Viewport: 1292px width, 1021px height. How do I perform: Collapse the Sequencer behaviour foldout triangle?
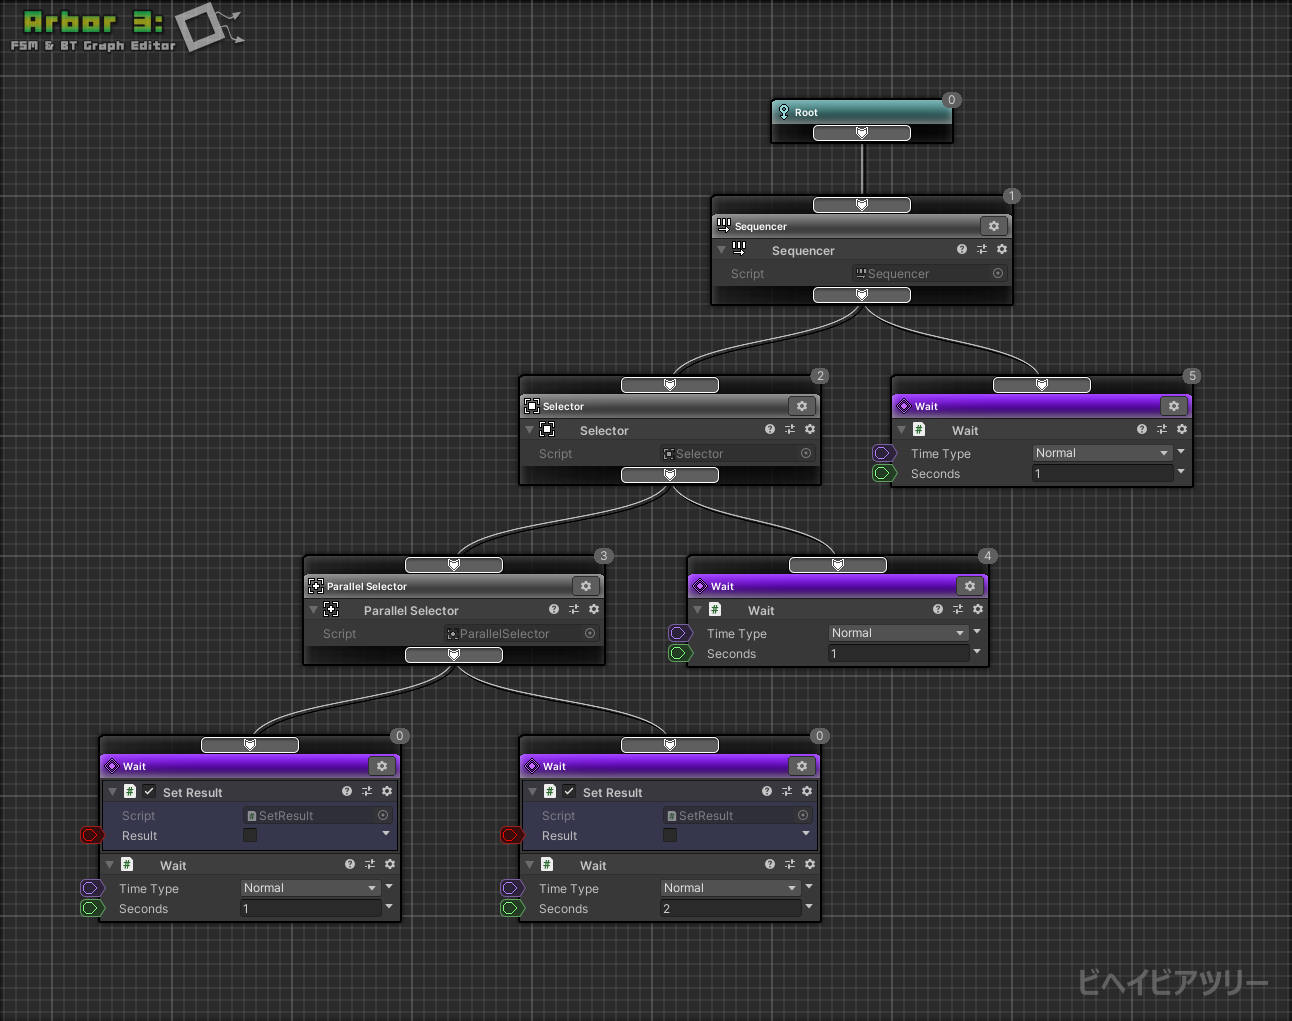[721, 250]
